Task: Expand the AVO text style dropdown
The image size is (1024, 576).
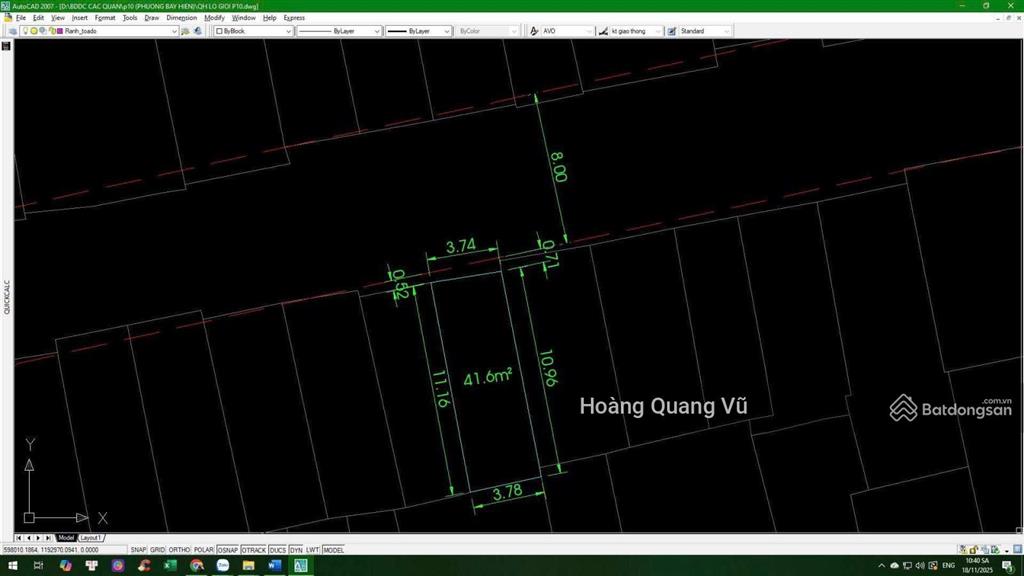Action: pyautogui.click(x=589, y=31)
